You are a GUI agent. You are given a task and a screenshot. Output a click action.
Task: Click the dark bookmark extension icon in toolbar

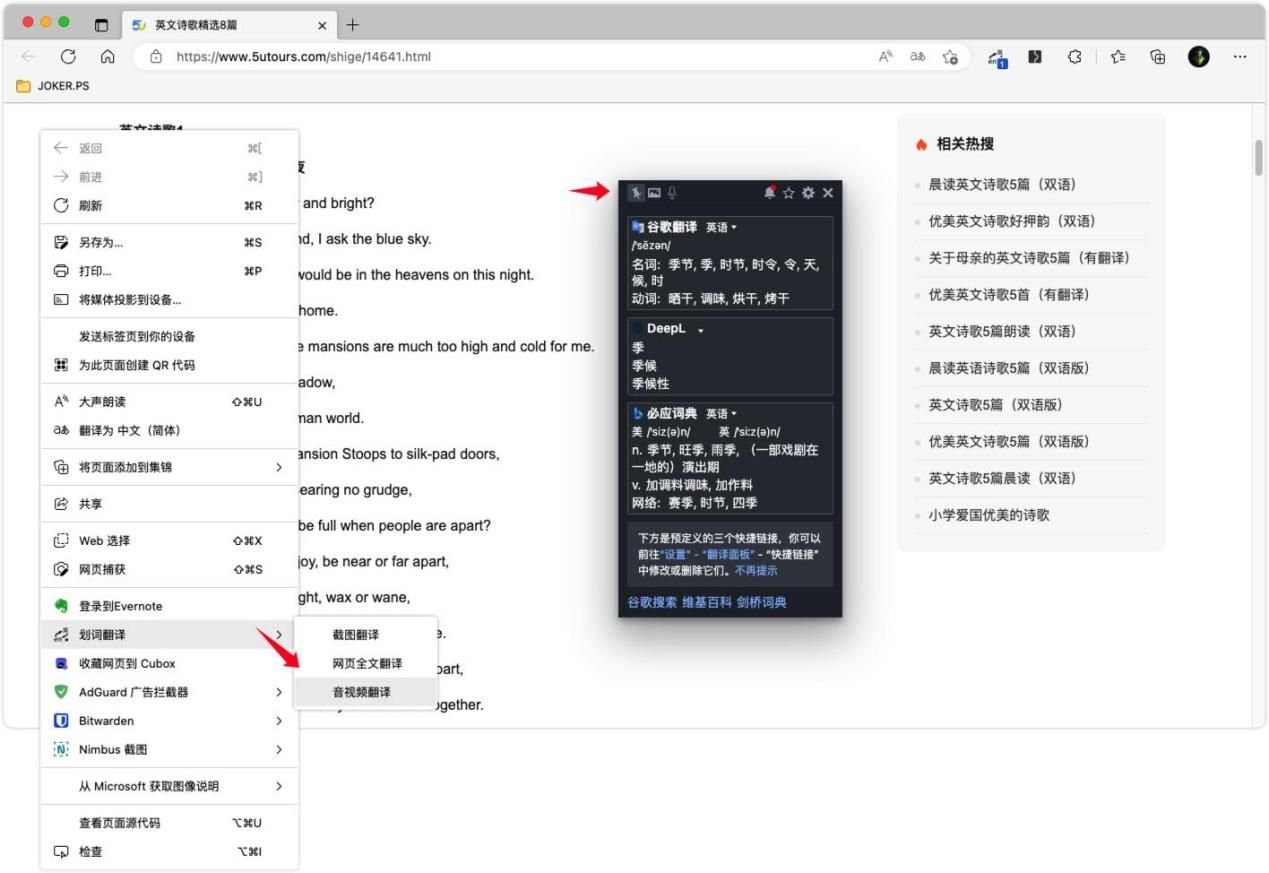point(1037,57)
